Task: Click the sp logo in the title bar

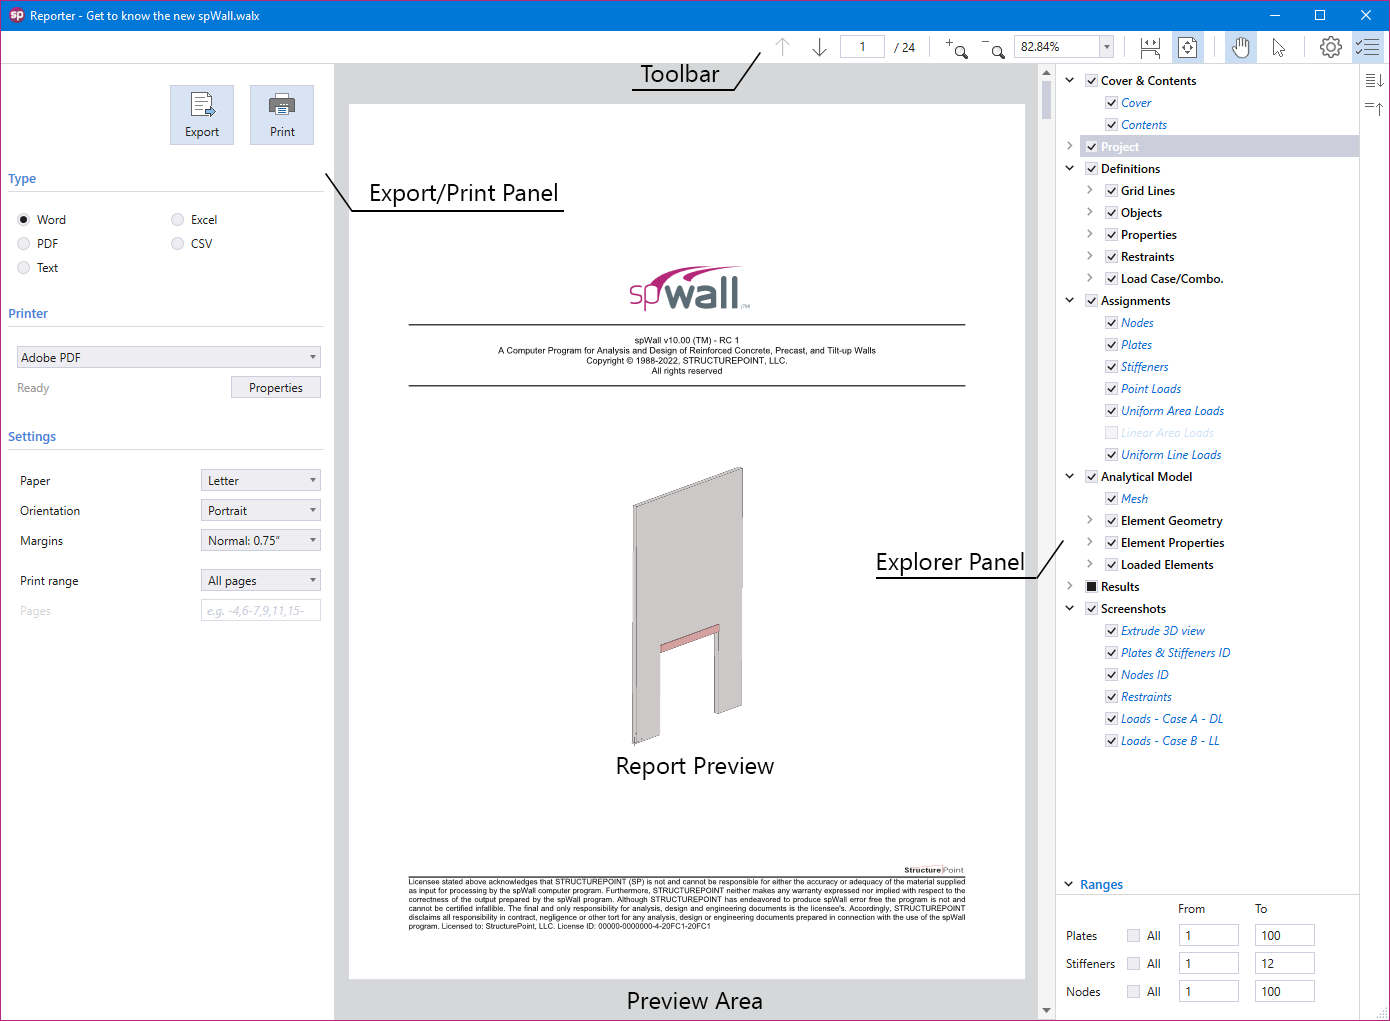Action: pos(16,15)
